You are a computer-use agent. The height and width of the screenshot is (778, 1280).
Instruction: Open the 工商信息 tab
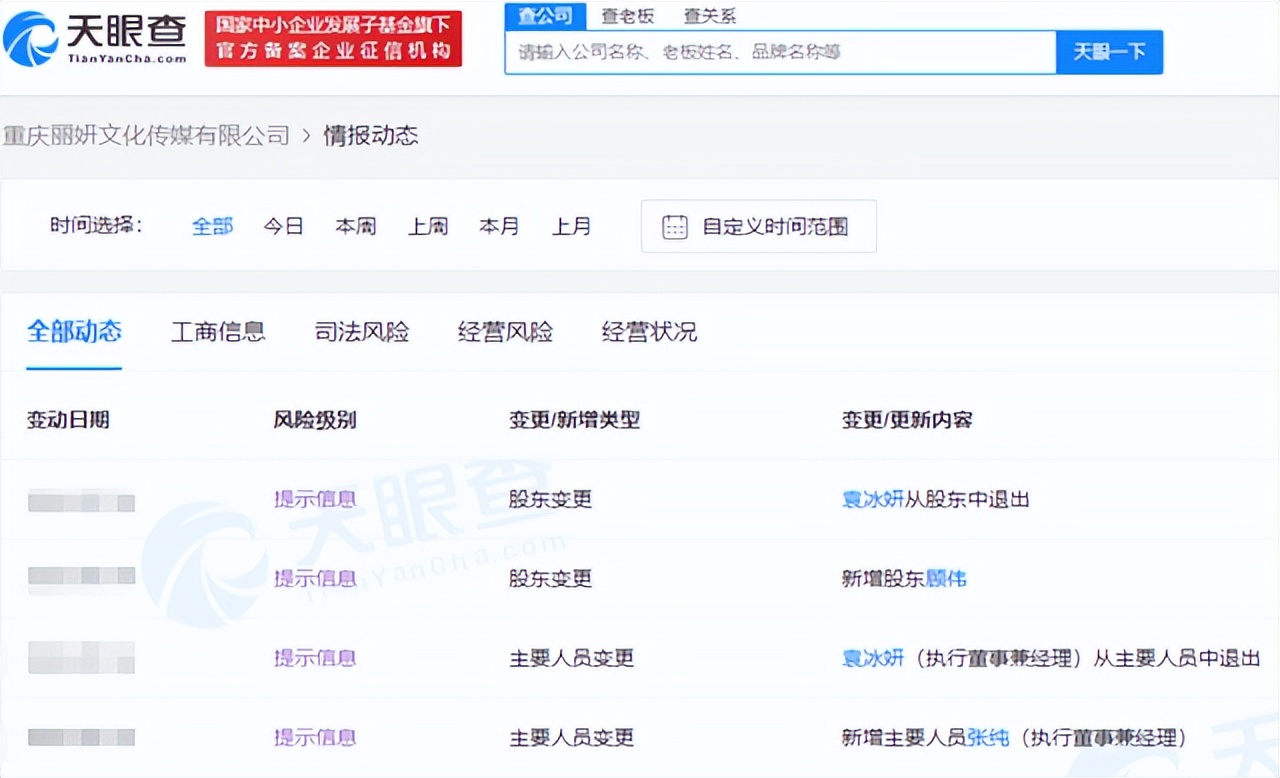[218, 332]
